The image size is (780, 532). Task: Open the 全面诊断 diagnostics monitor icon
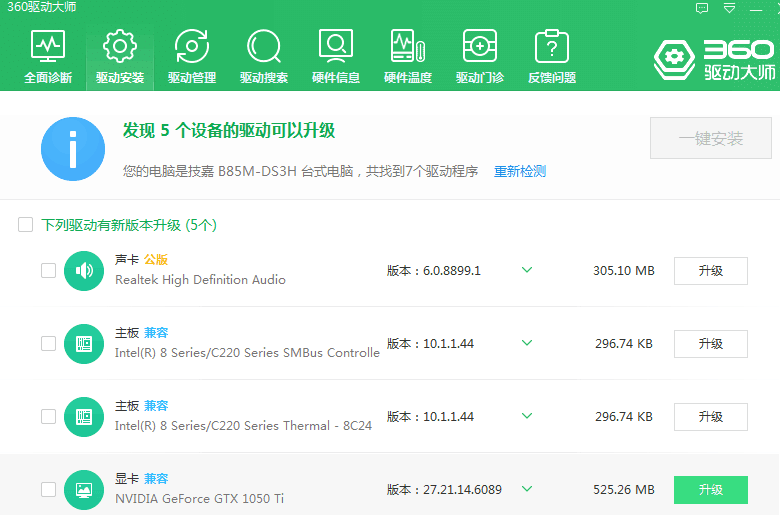click(x=48, y=46)
